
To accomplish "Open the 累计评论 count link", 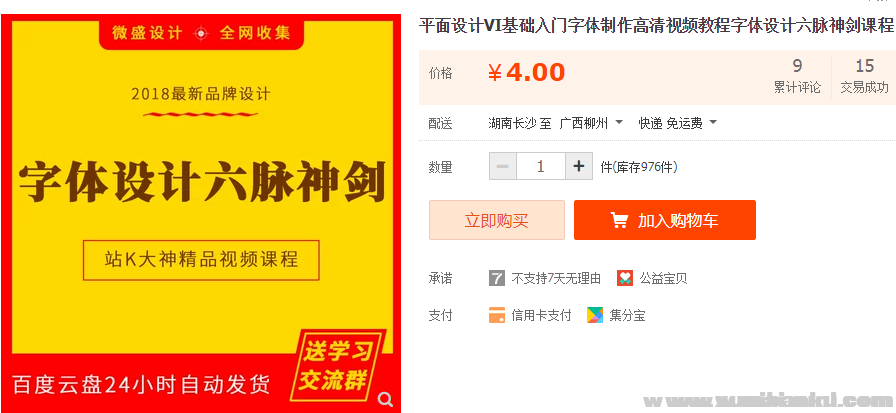I will click(797, 77).
